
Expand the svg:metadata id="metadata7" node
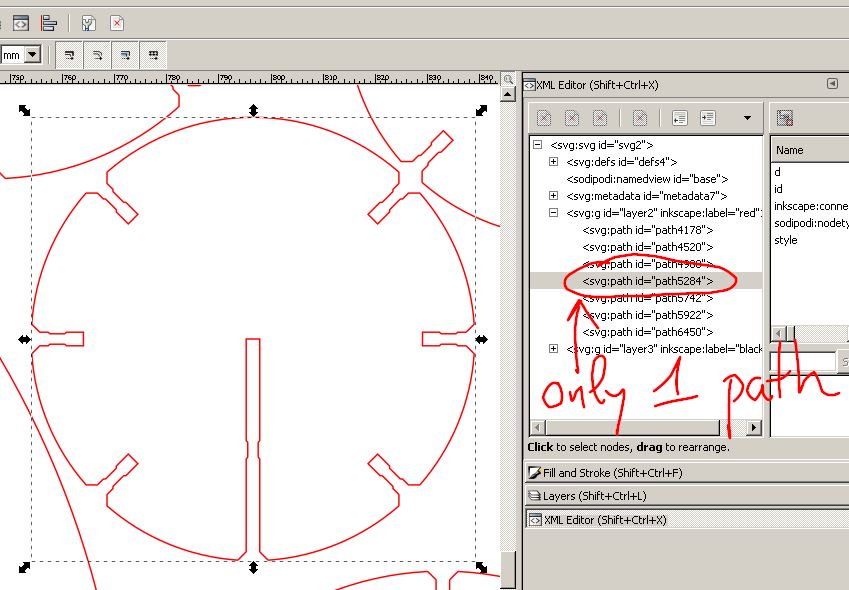pos(553,195)
